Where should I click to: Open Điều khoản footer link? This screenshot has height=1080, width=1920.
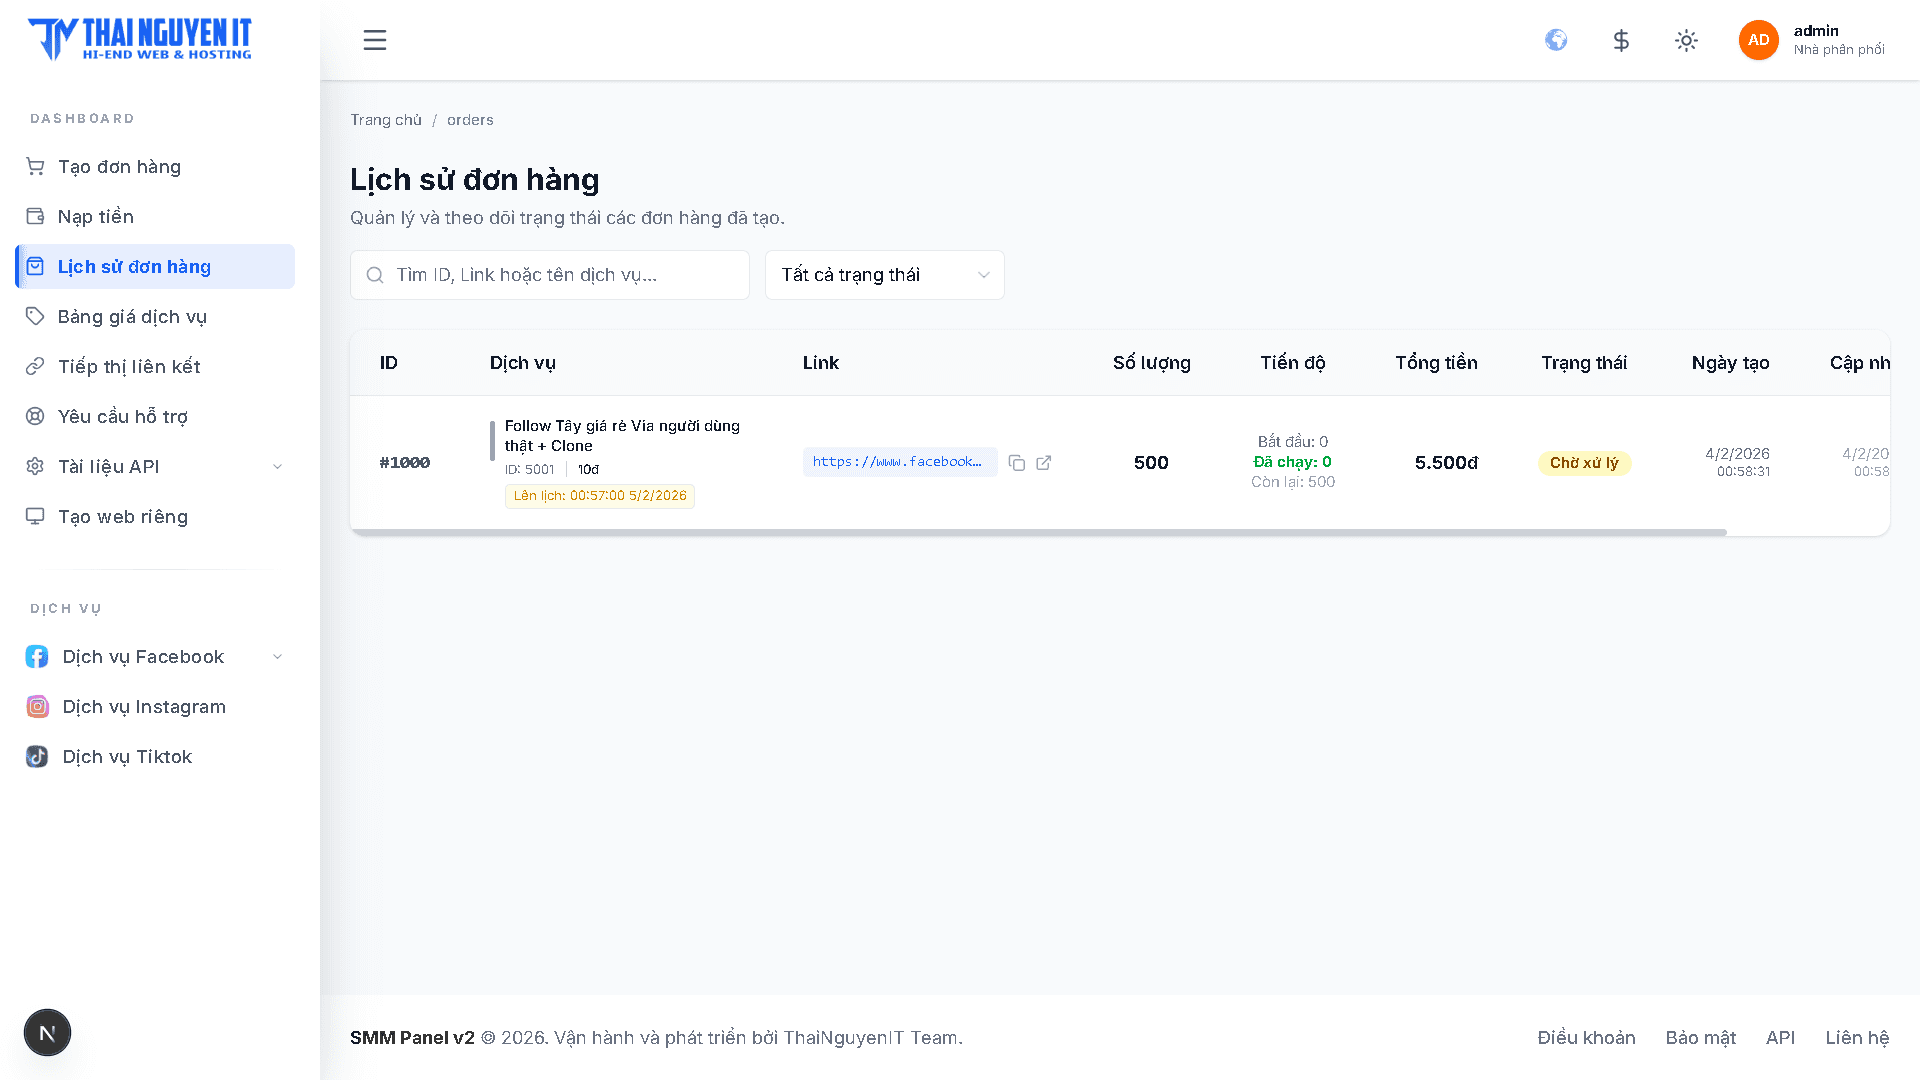click(x=1586, y=1038)
